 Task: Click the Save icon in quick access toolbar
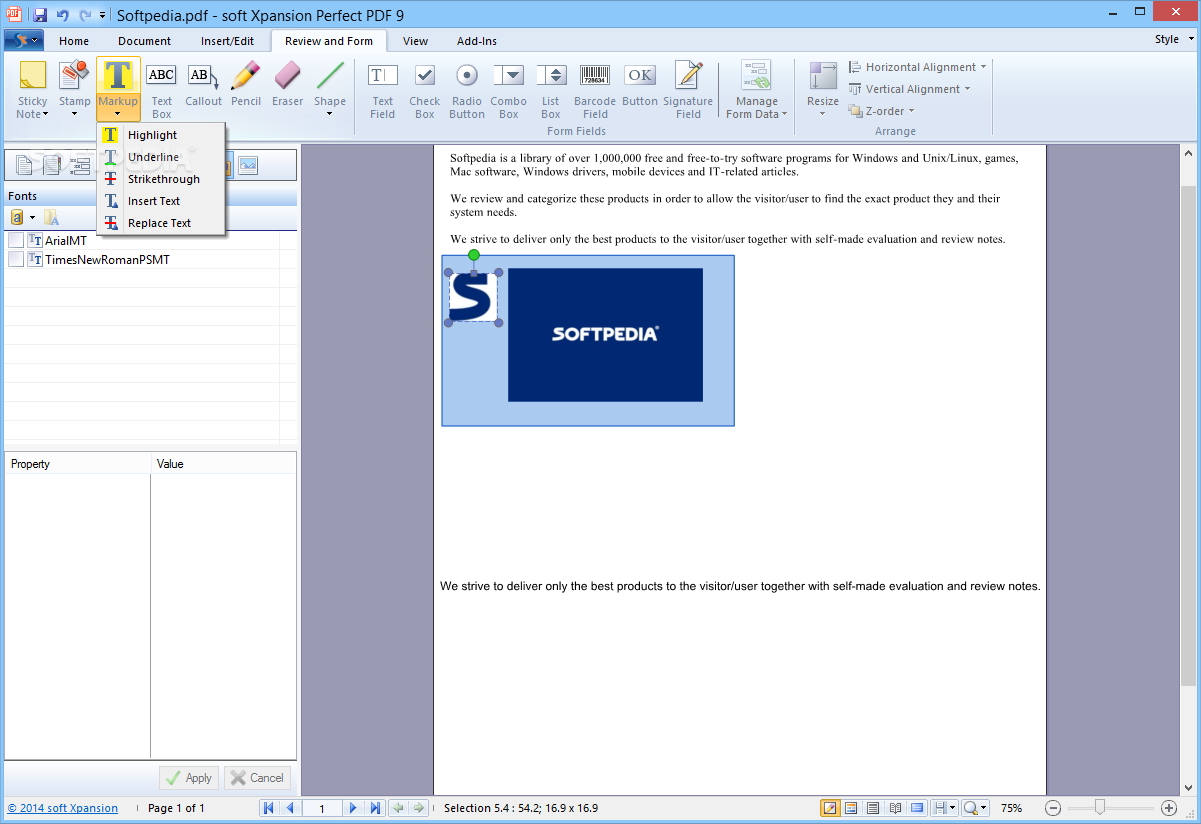[x=40, y=15]
